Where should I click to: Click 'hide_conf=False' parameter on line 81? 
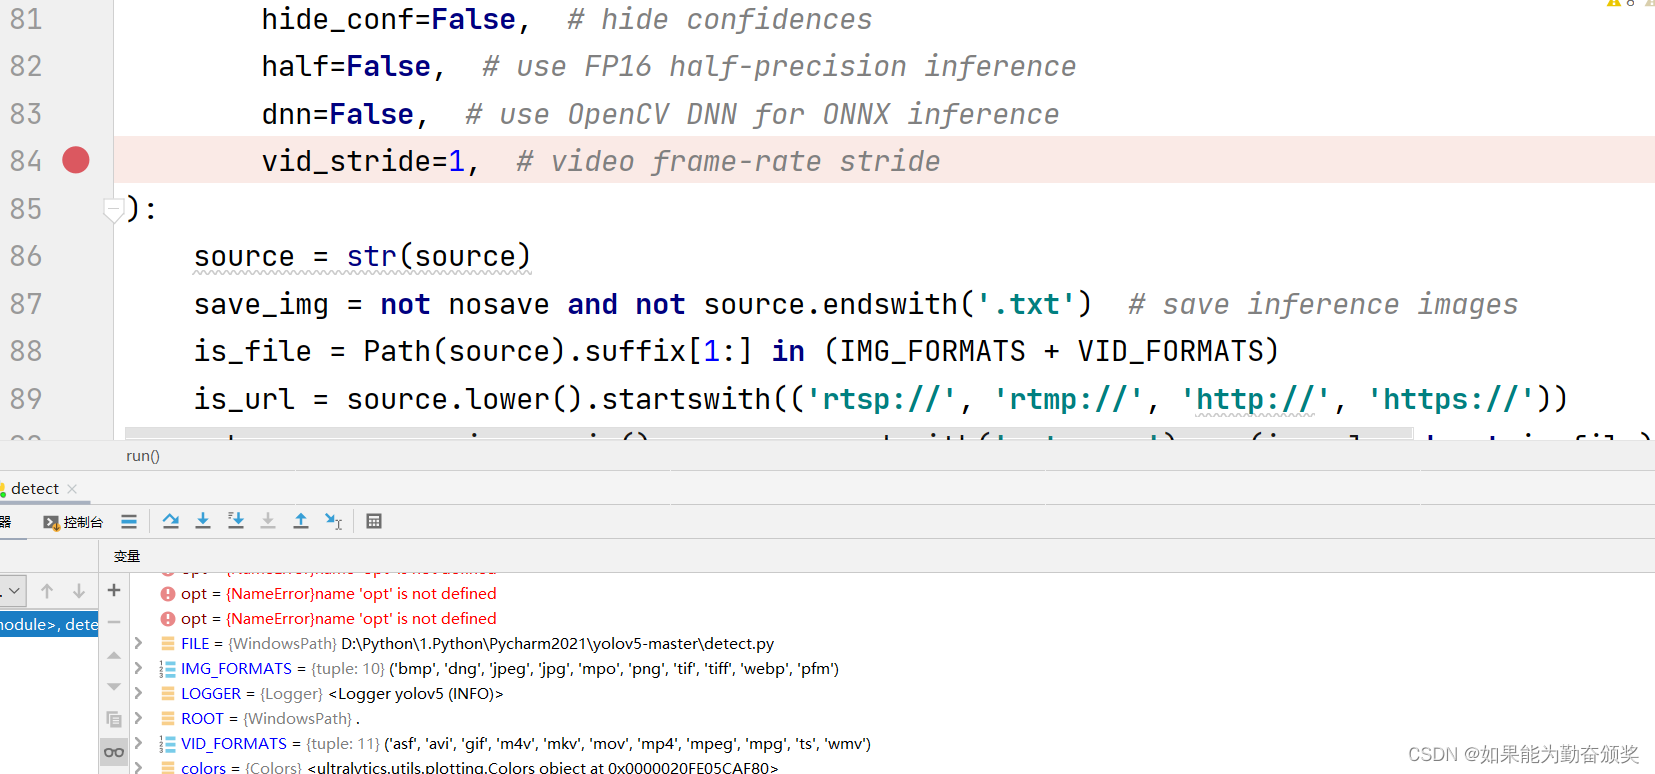point(389,19)
